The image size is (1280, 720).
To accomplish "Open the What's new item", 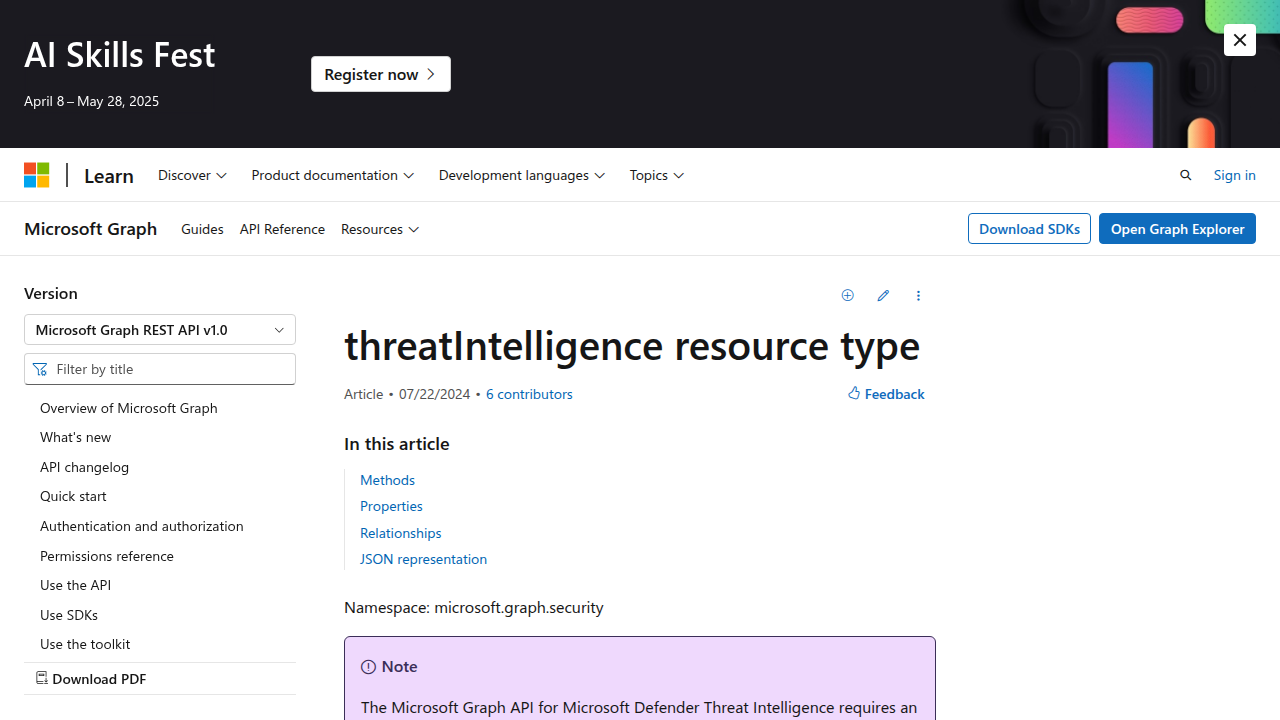I will point(76,437).
